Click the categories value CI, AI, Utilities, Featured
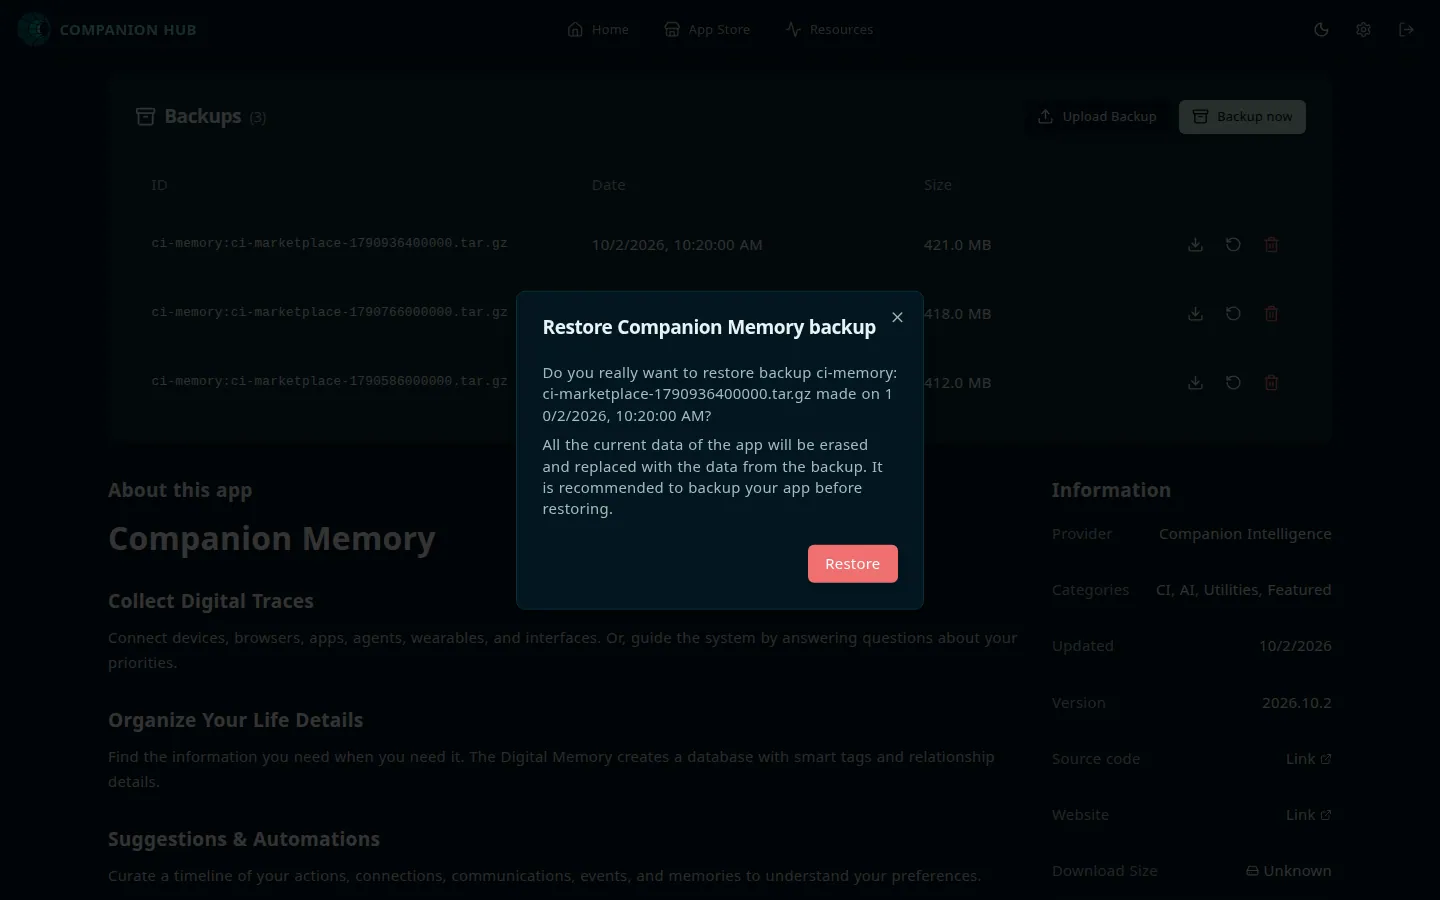1440x900 pixels. [1243, 590]
